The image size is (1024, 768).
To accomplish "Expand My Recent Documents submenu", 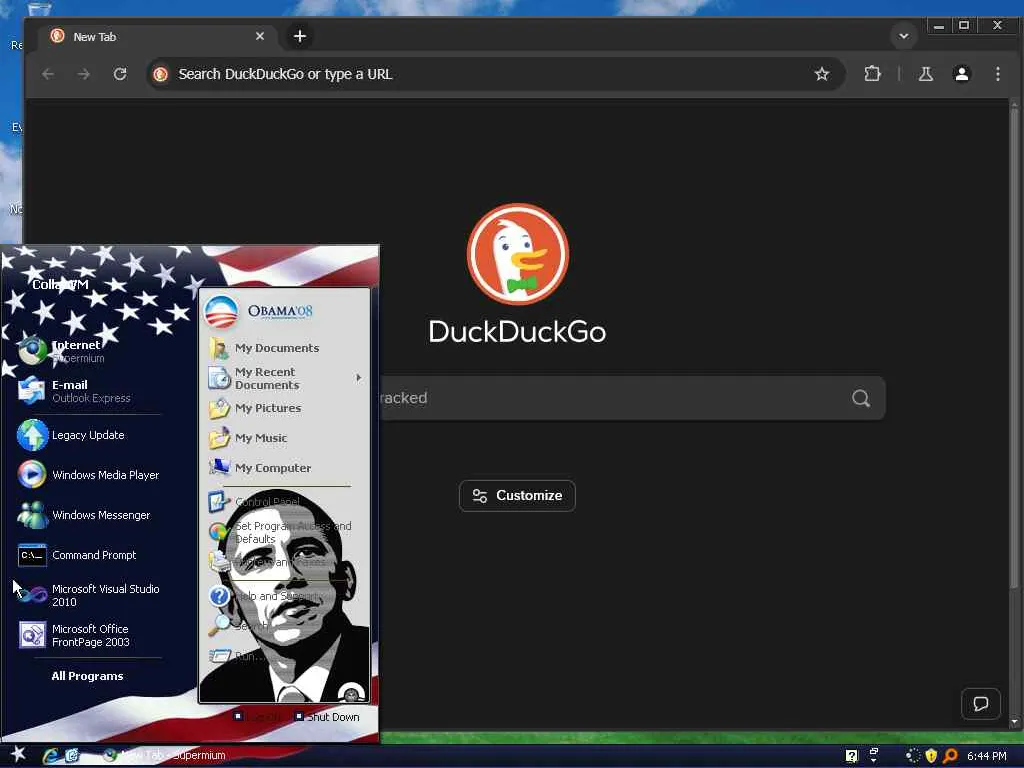I will point(285,378).
